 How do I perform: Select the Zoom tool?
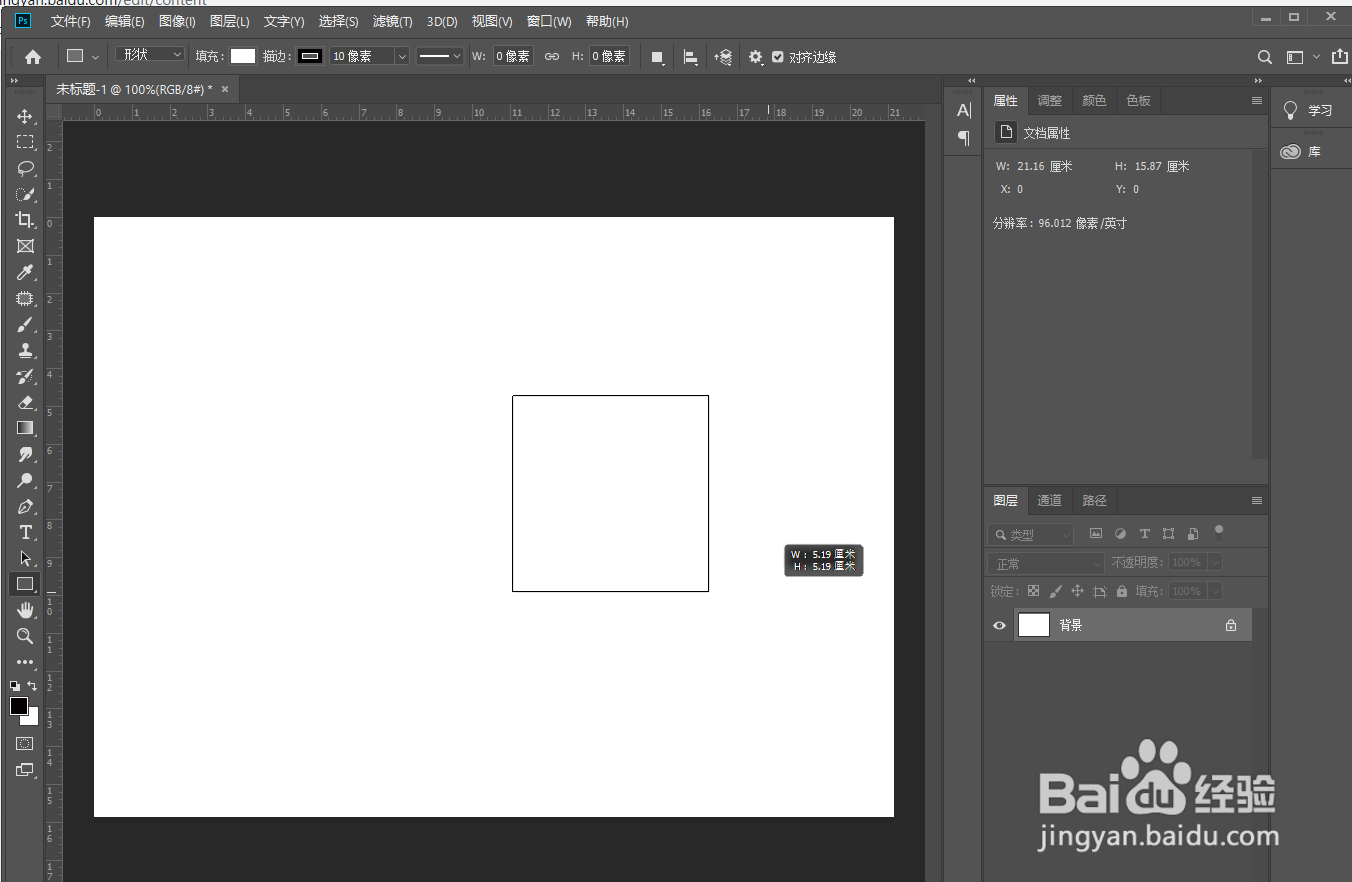click(x=25, y=636)
